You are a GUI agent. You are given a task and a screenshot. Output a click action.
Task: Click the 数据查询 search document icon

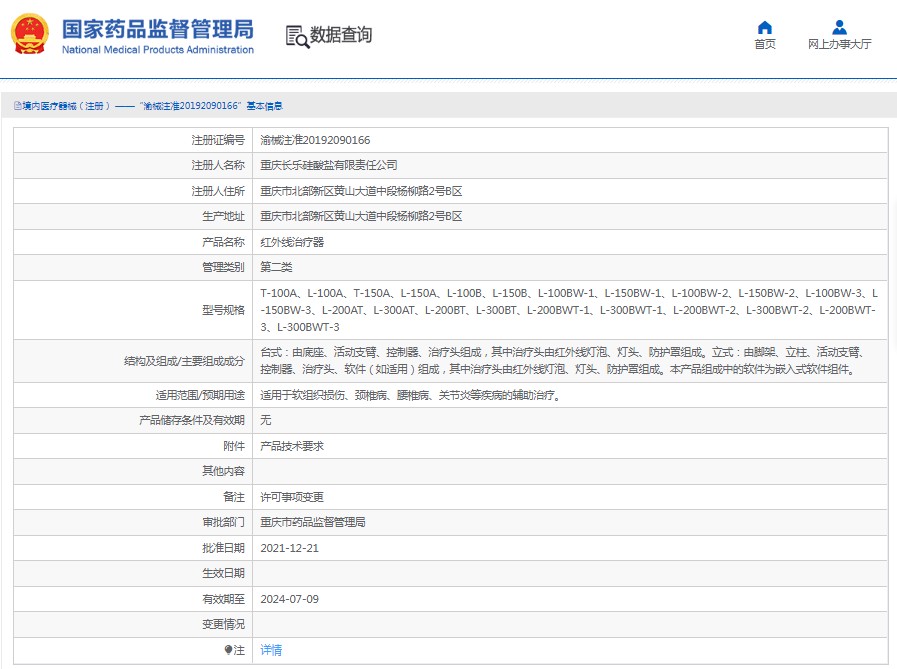click(297, 37)
